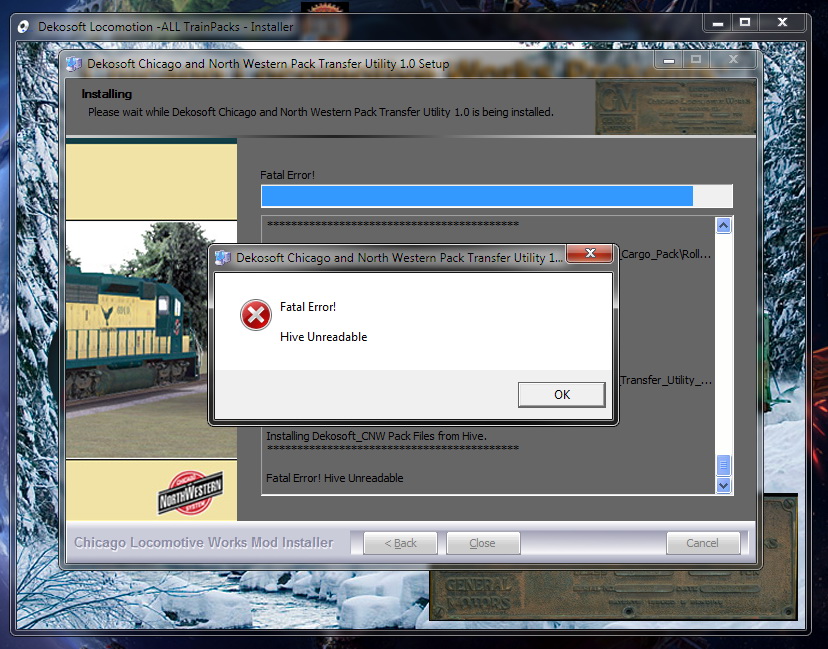Click OK in the Fatal Error dialog
Screen dimensions: 828x649
coord(561,394)
